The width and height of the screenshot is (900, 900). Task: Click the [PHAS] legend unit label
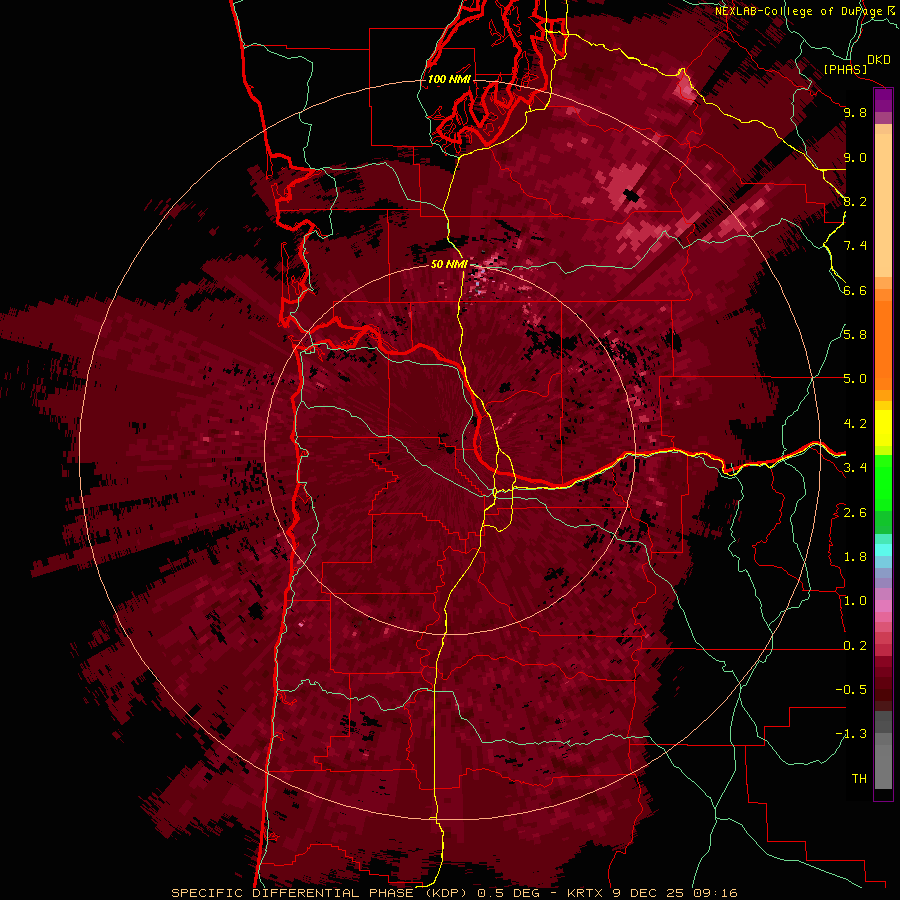click(x=845, y=70)
